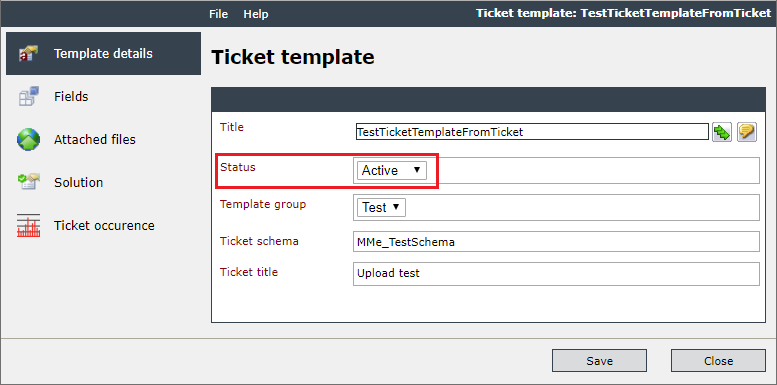Click the Template details sidebar icon

coord(28,54)
